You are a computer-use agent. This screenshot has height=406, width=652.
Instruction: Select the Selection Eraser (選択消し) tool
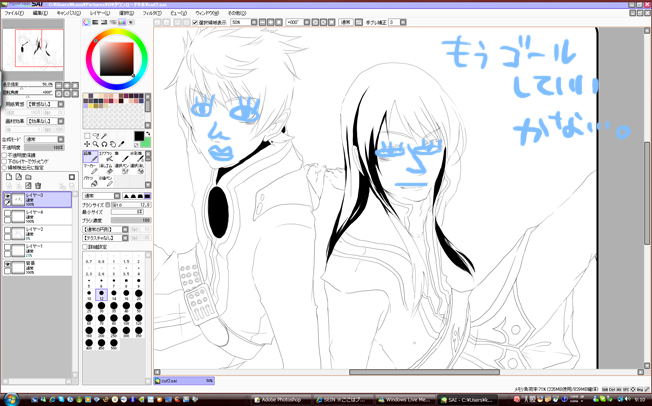pyautogui.click(x=136, y=168)
